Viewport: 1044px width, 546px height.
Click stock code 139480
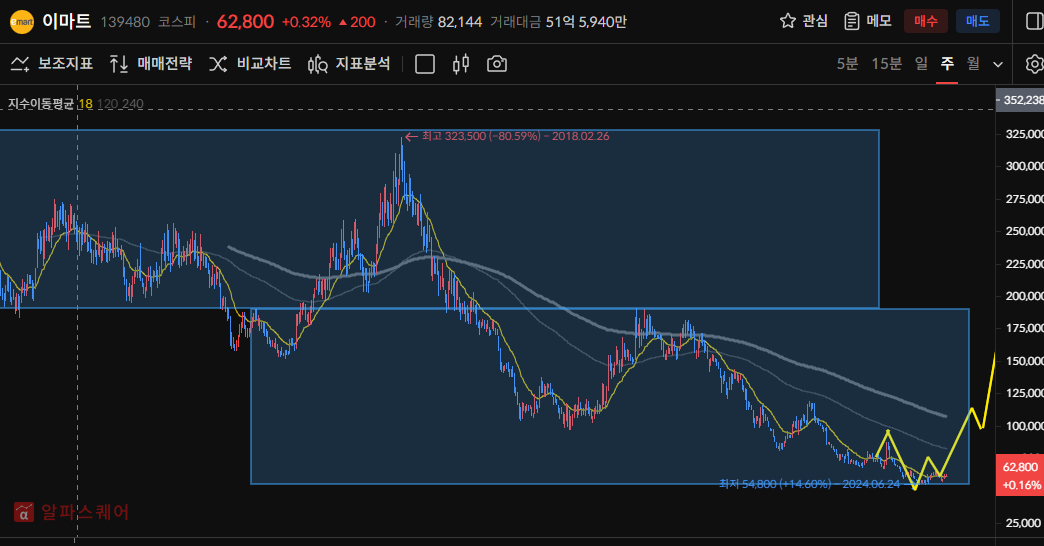[125, 22]
